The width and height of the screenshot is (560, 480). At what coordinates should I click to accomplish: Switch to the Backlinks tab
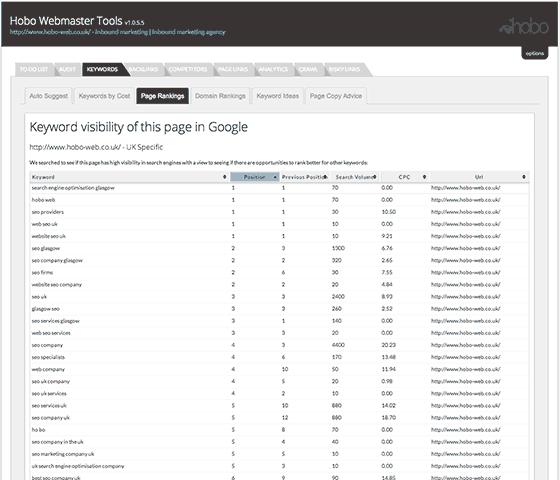[143, 69]
